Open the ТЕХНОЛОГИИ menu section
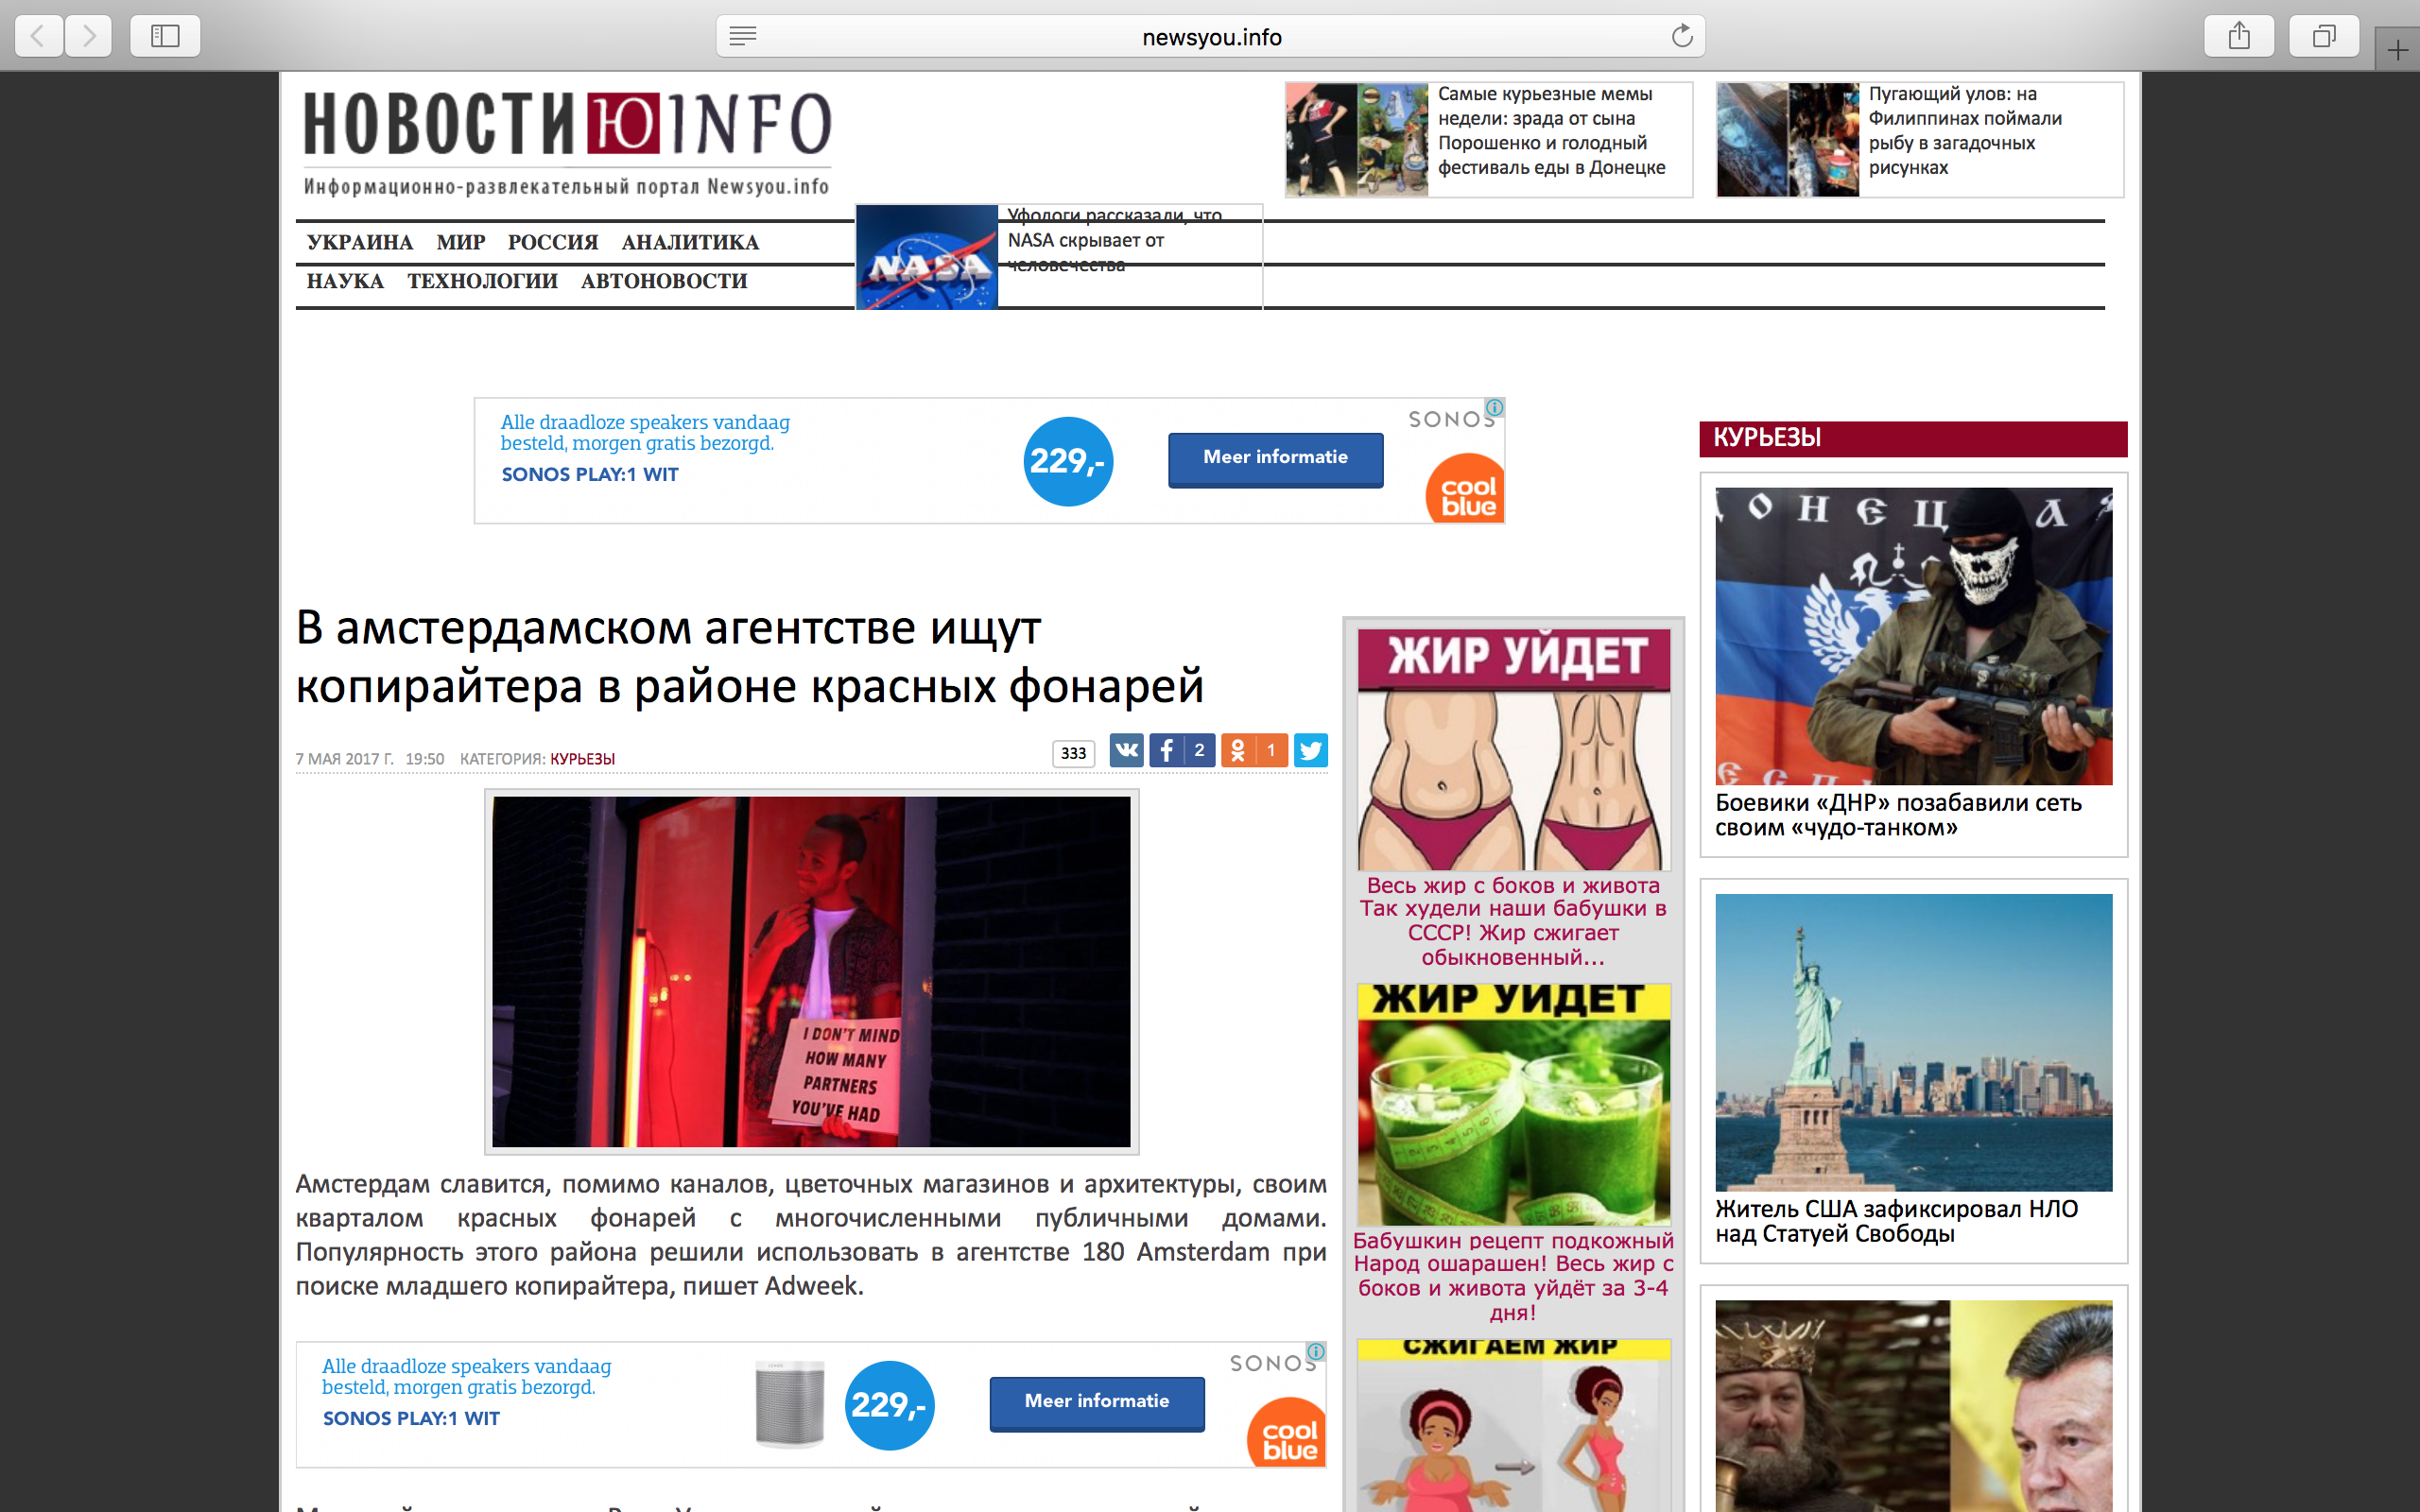 [482, 281]
